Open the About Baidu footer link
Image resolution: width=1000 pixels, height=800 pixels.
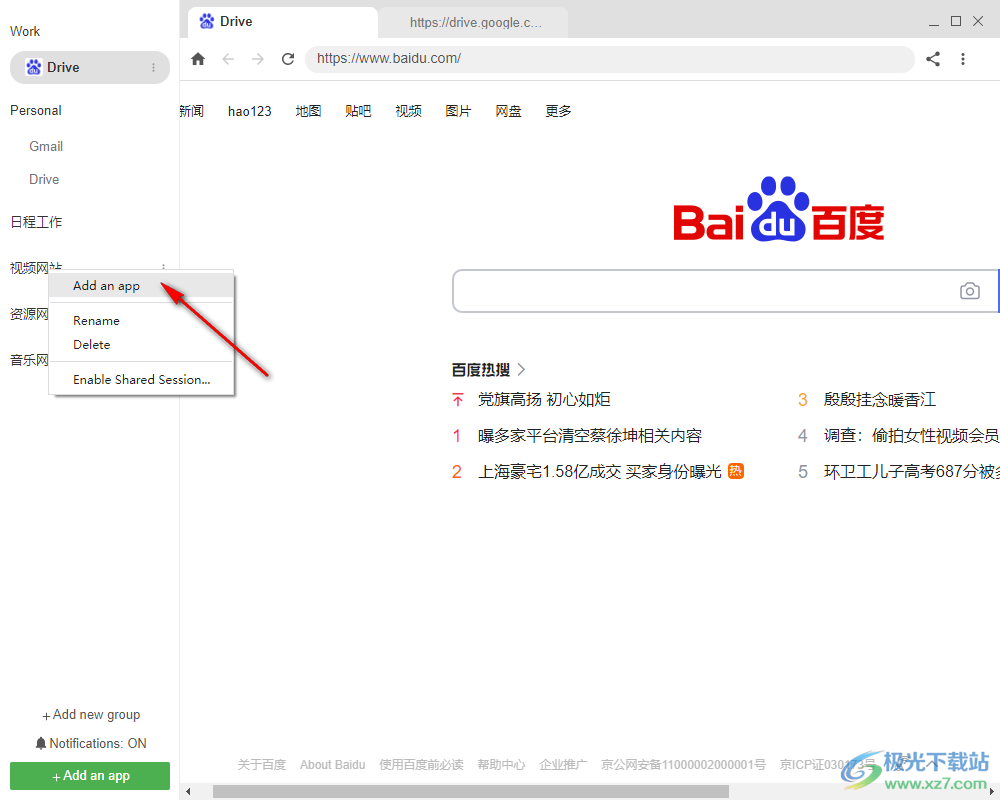[x=332, y=764]
